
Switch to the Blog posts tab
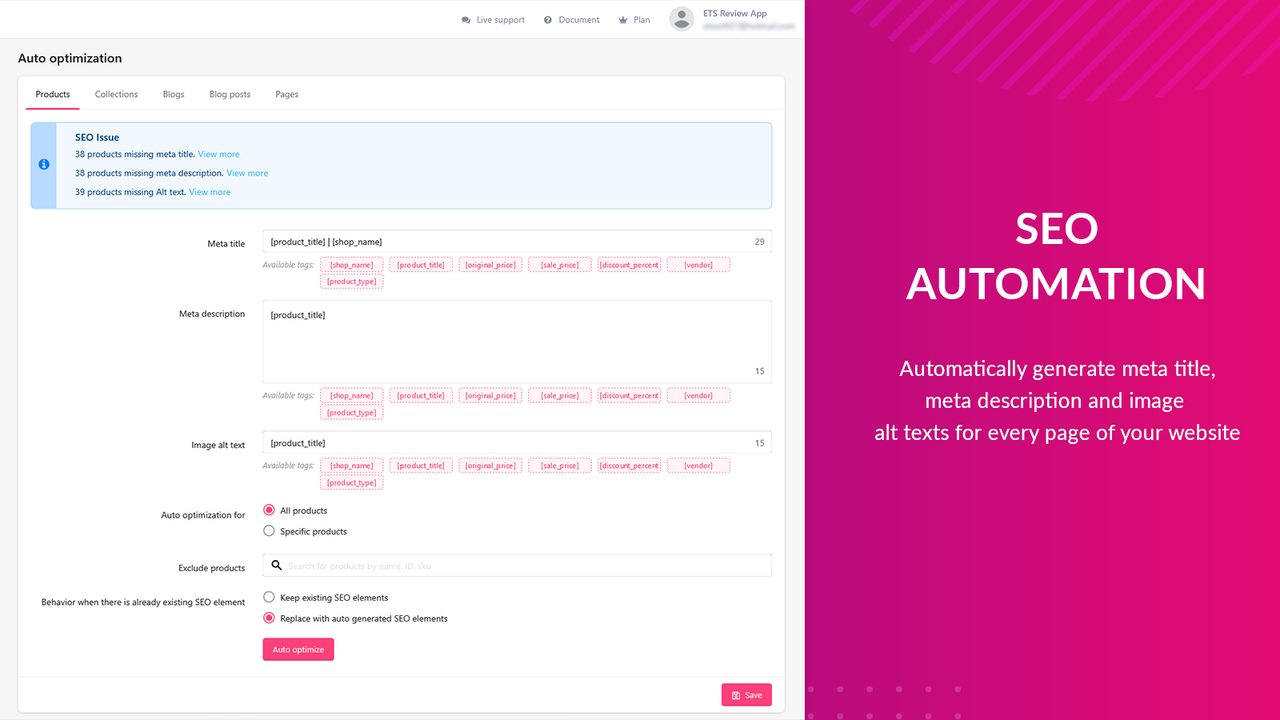pyautogui.click(x=229, y=93)
